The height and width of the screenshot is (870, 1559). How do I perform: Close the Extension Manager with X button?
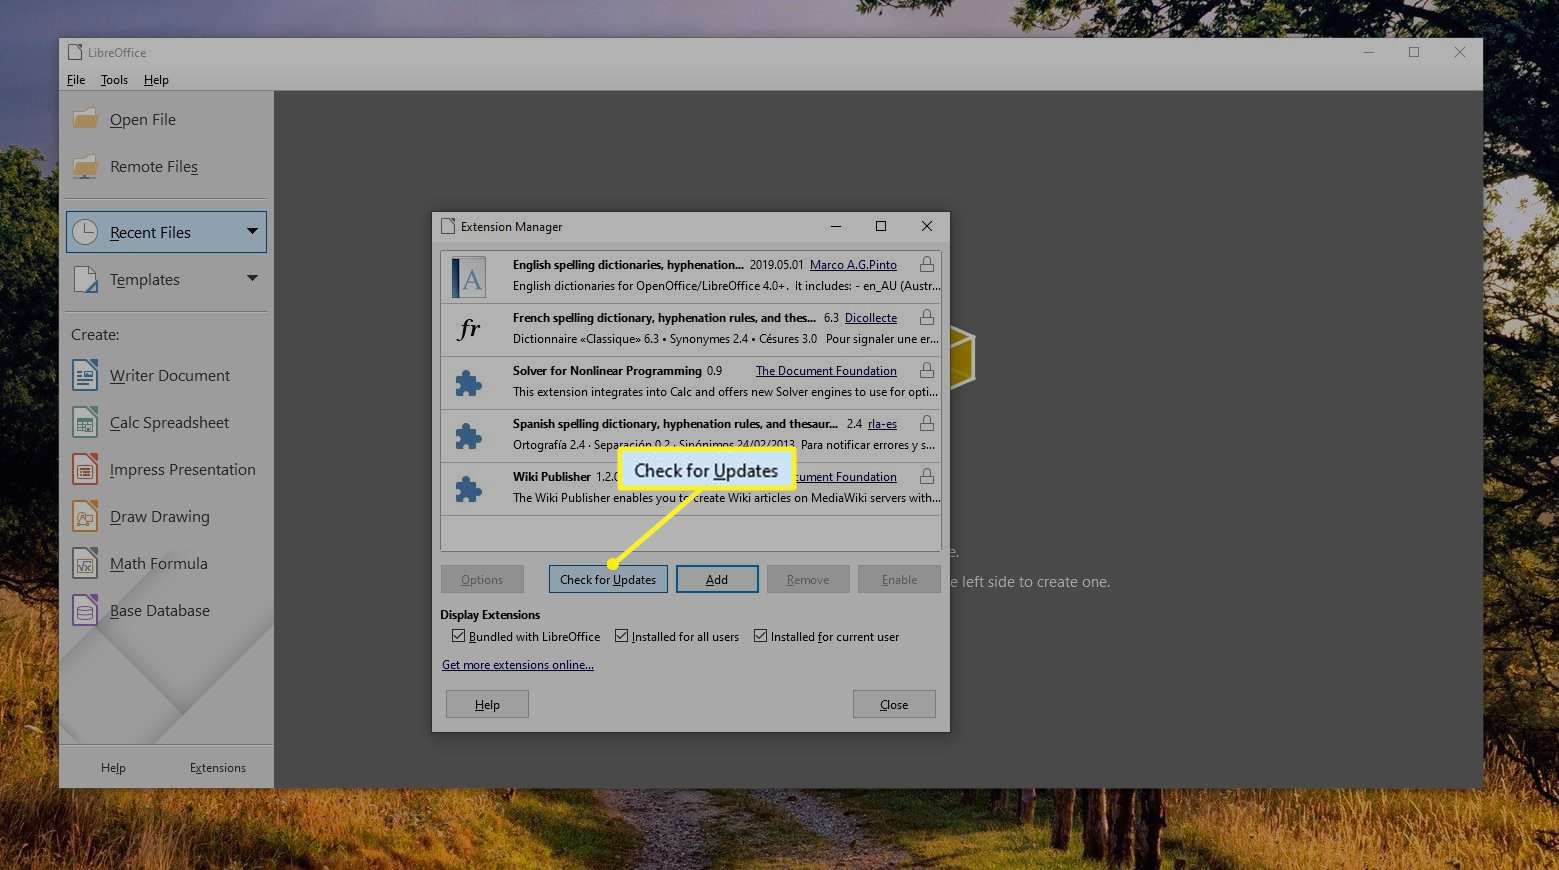click(927, 226)
